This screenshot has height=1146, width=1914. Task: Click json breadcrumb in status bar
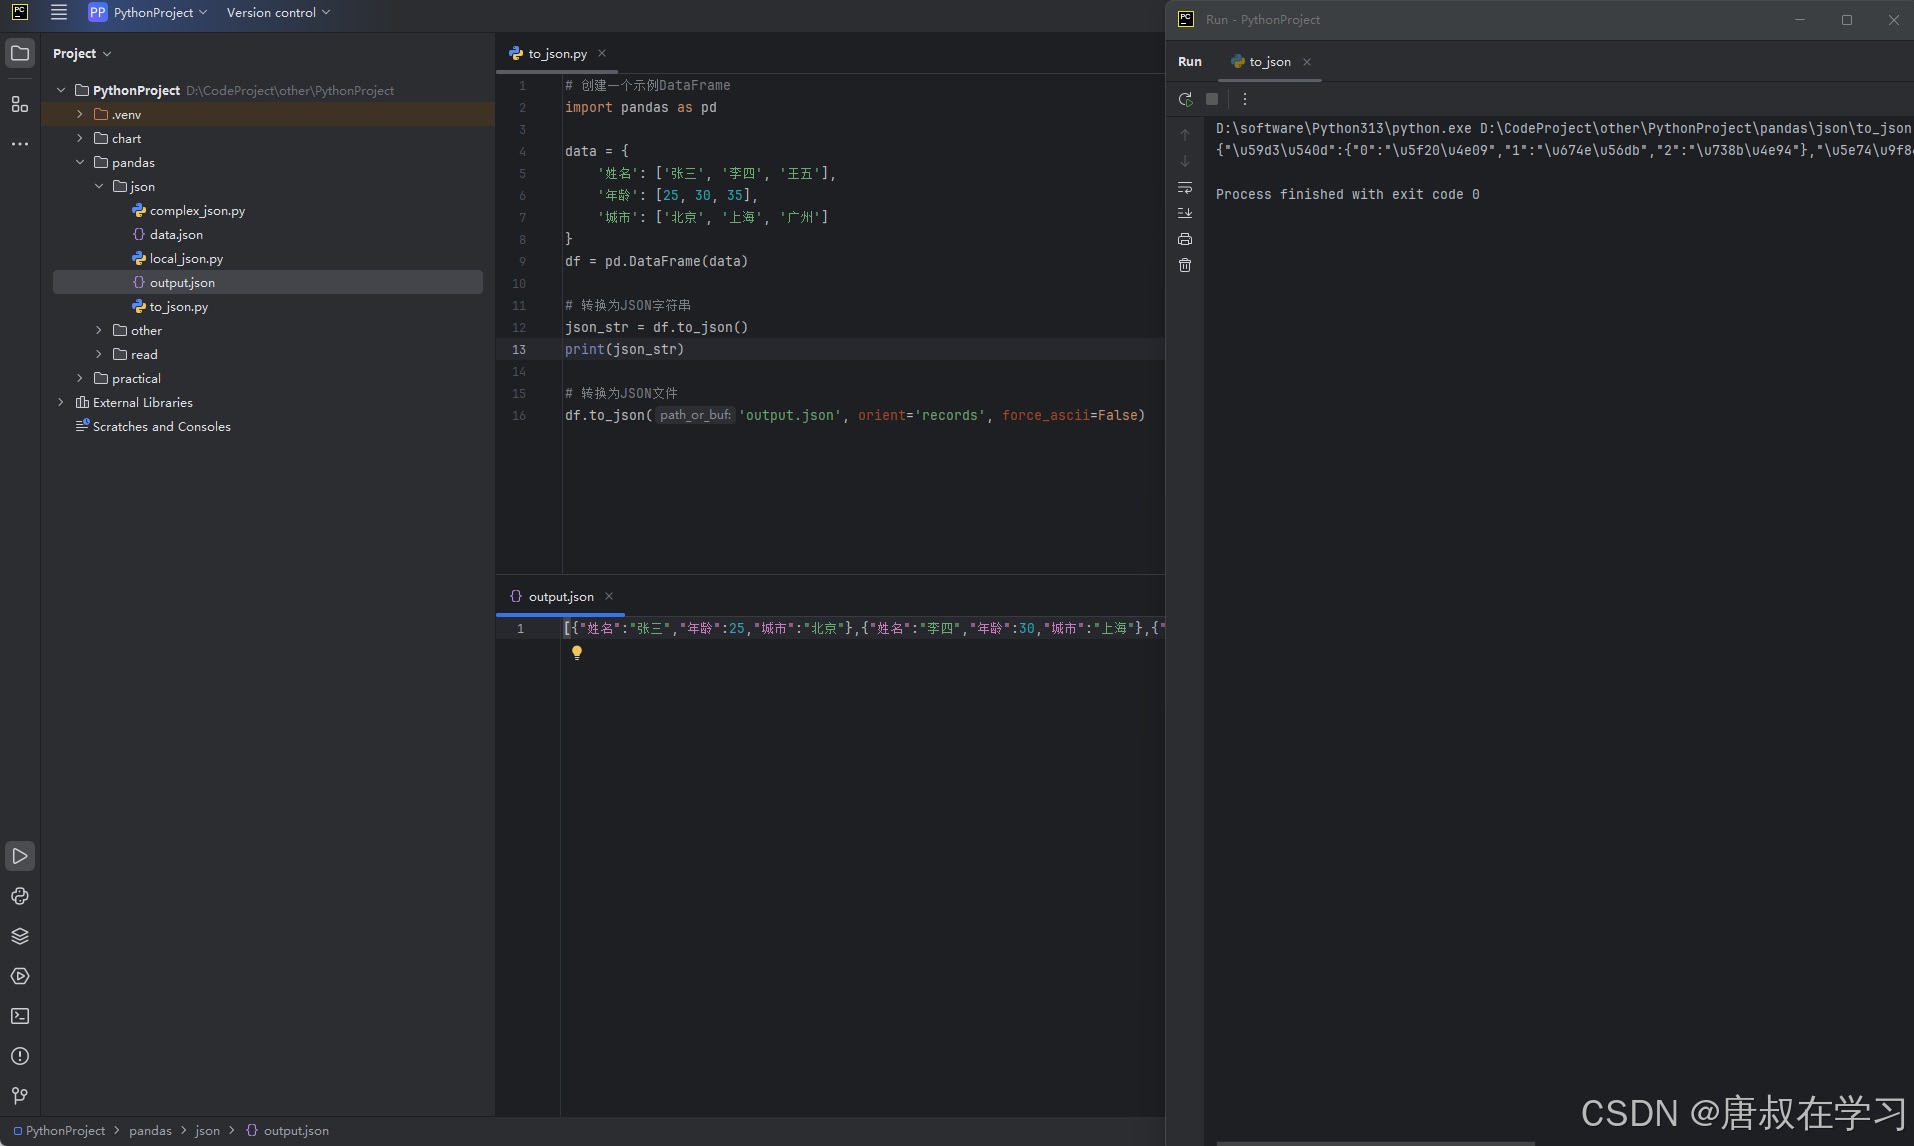[x=207, y=1130]
